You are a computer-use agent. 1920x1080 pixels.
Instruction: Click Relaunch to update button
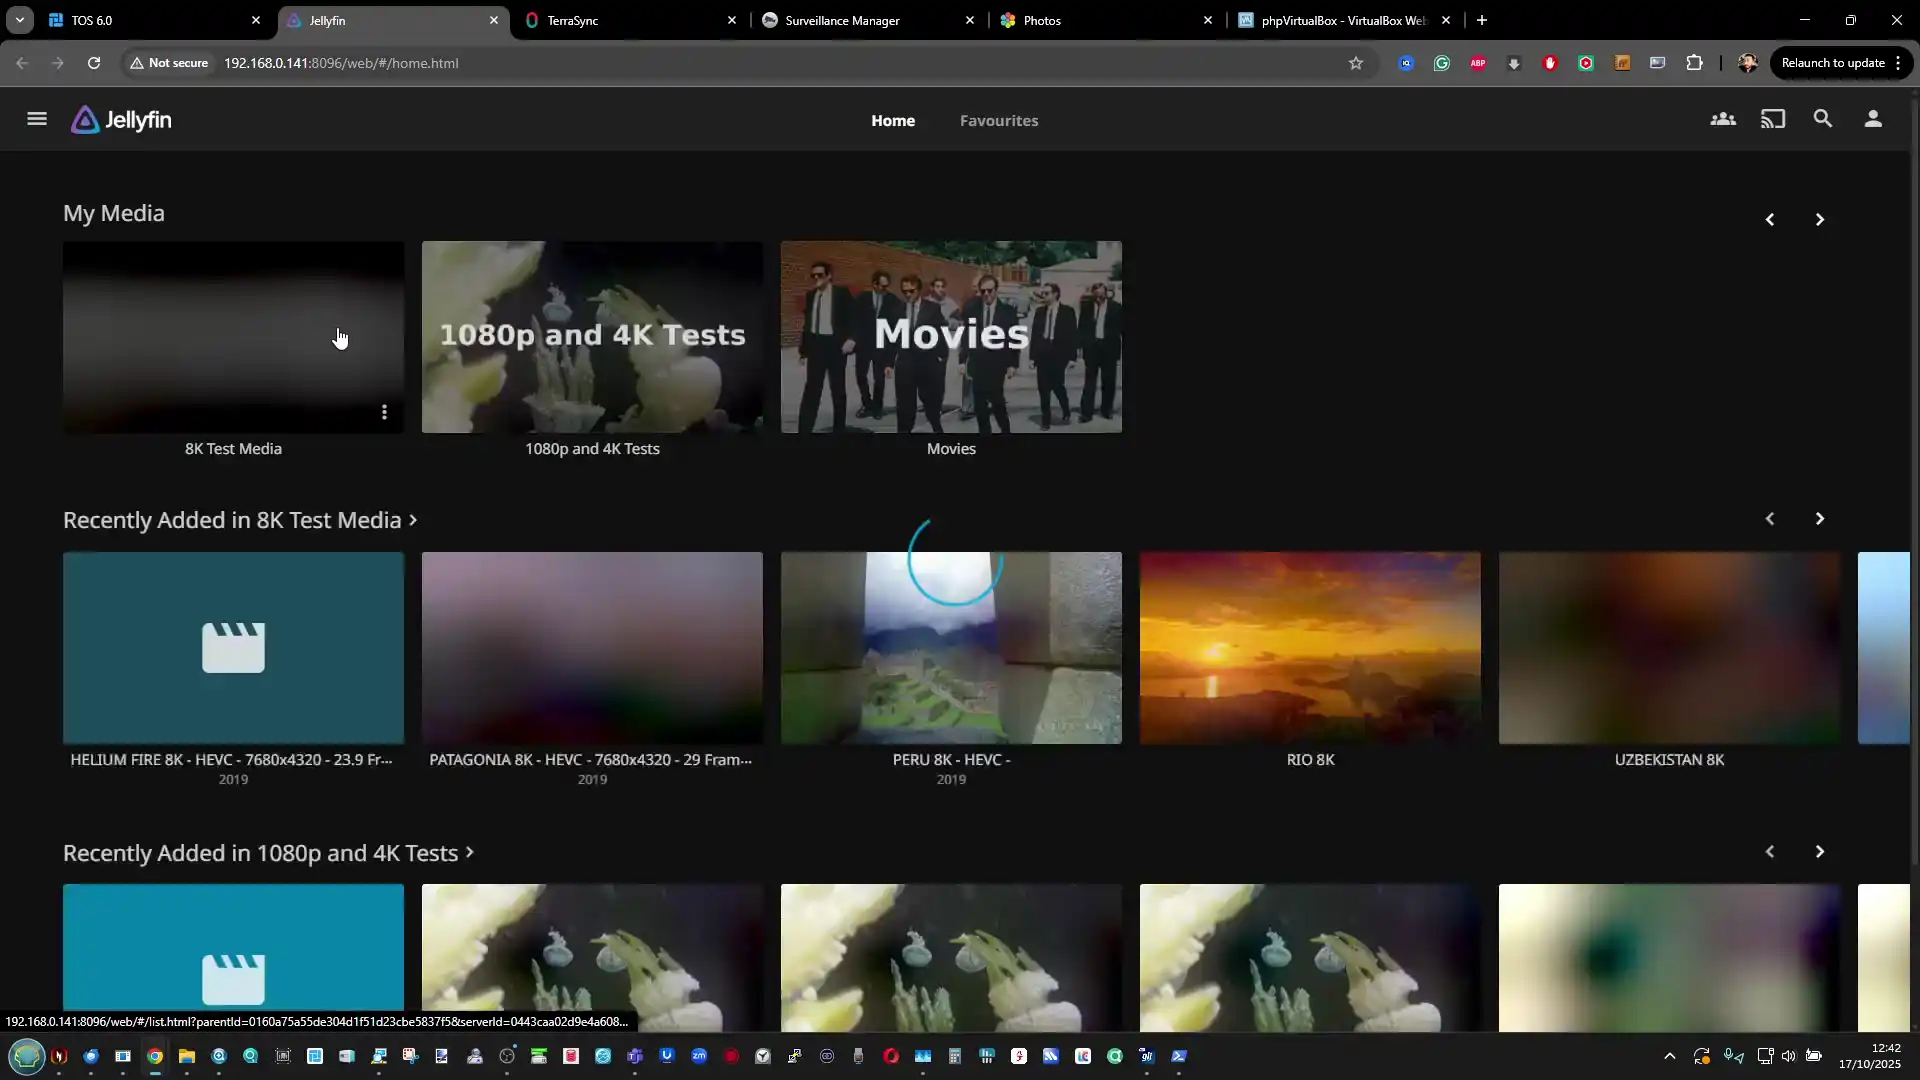[x=1832, y=63]
